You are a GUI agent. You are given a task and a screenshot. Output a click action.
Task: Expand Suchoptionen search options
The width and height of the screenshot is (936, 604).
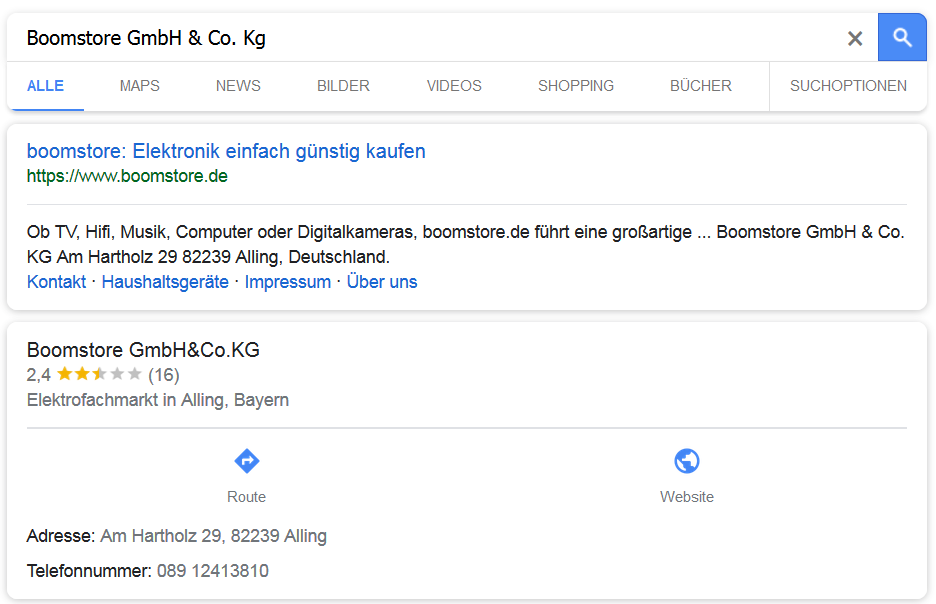pyautogui.click(x=848, y=86)
